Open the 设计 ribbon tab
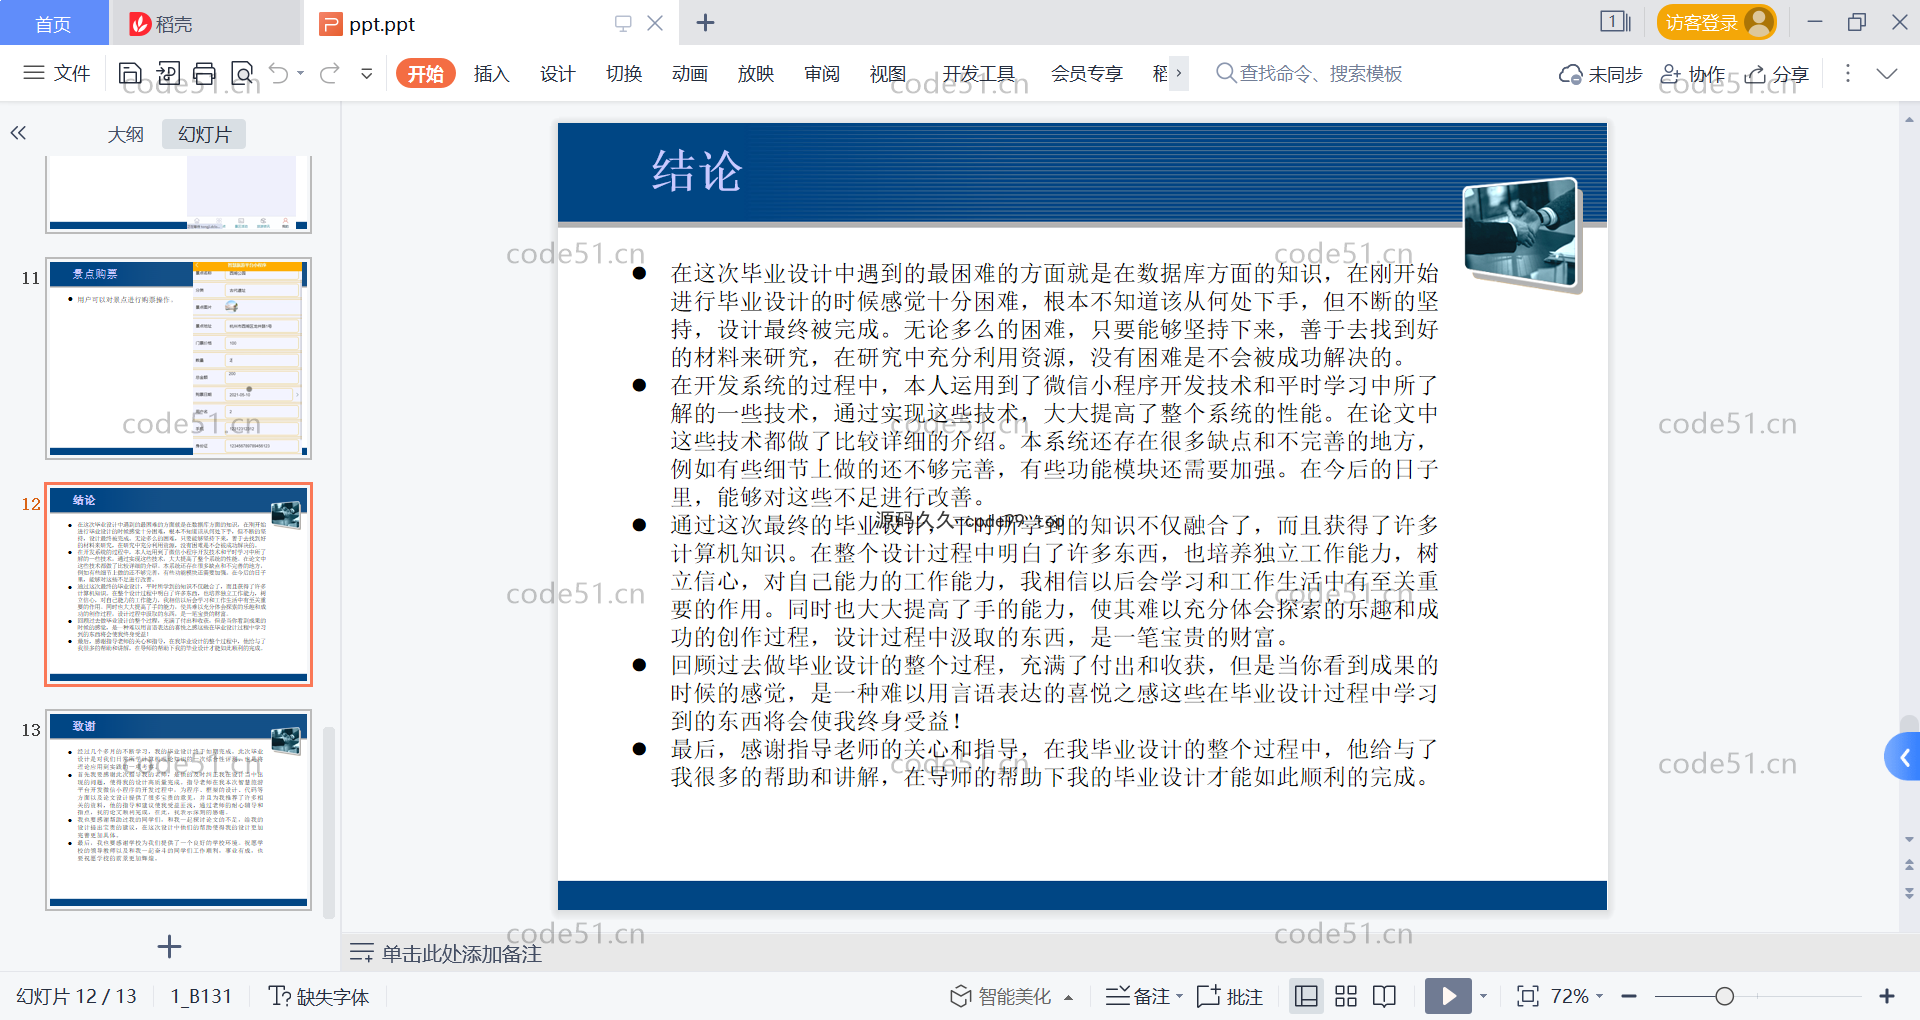1920x1020 pixels. pyautogui.click(x=557, y=74)
